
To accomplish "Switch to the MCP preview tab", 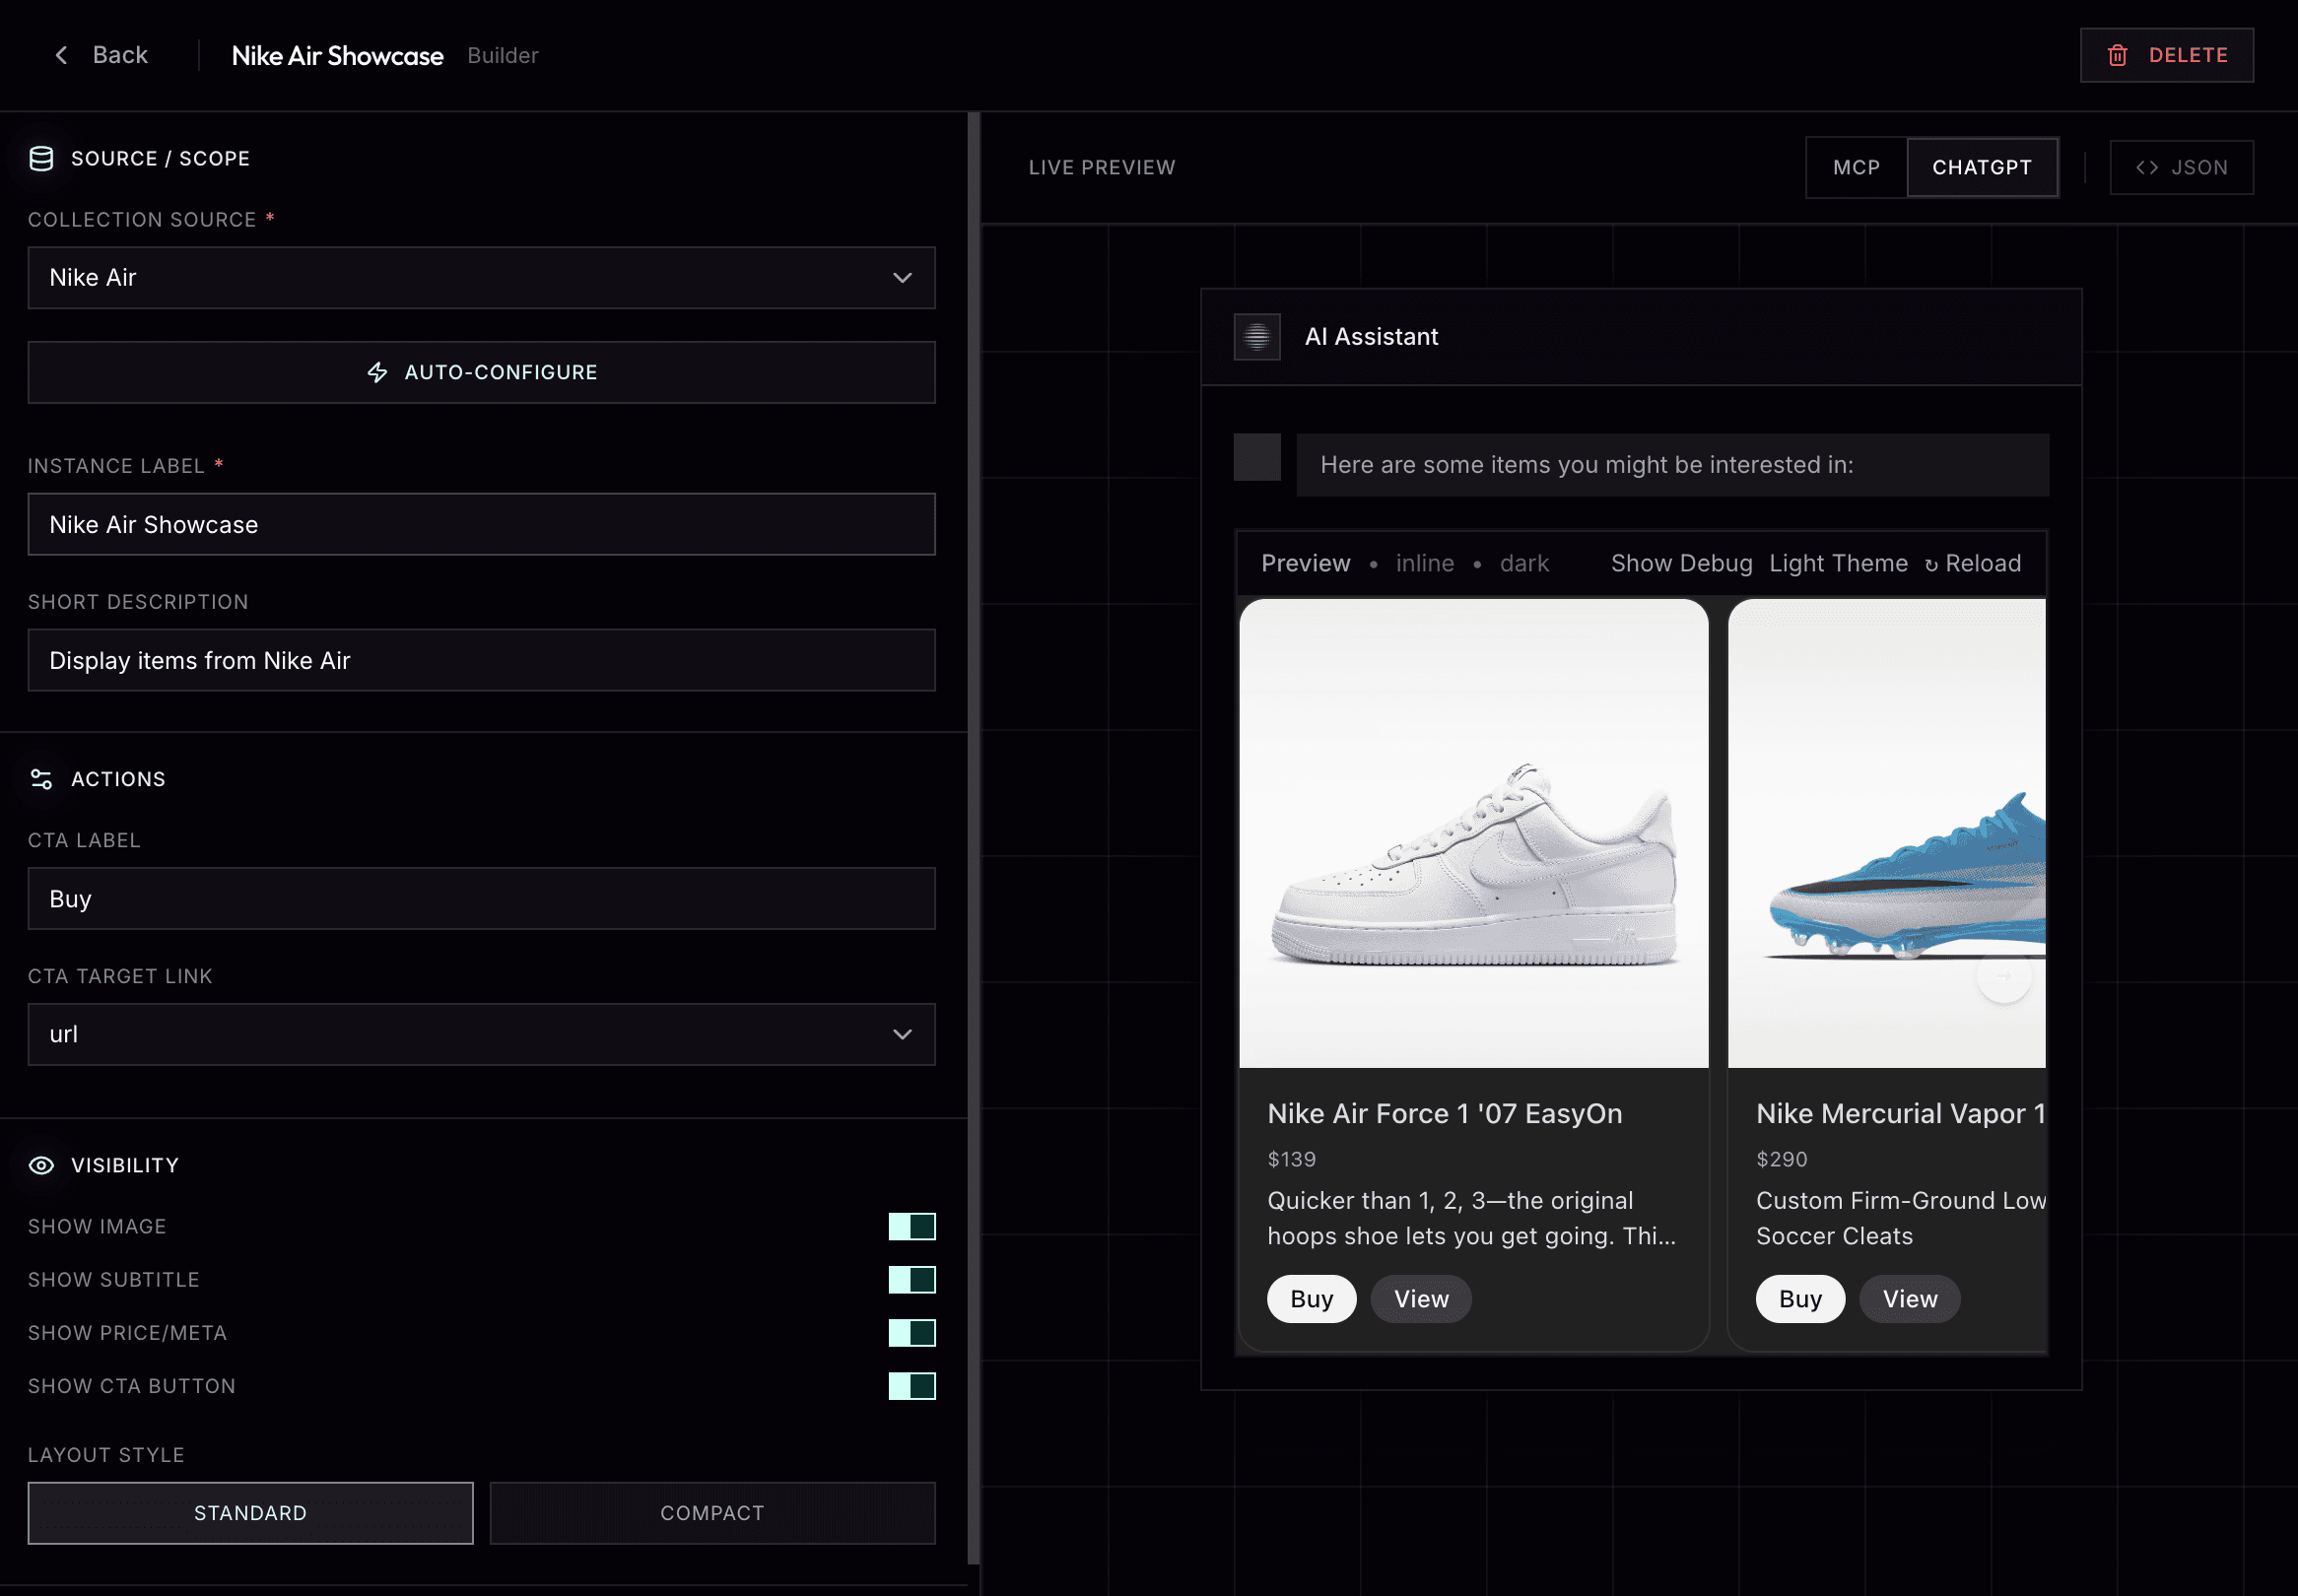I will pos(1857,167).
